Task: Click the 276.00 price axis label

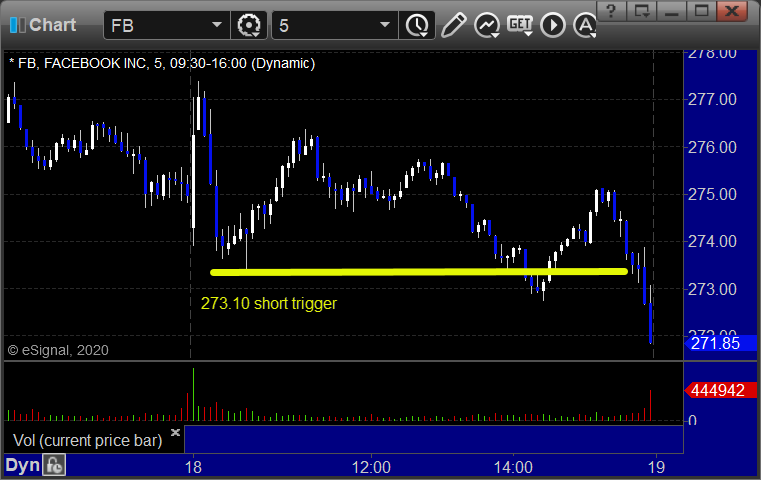Action: pyautogui.click(x=712, y=147)
